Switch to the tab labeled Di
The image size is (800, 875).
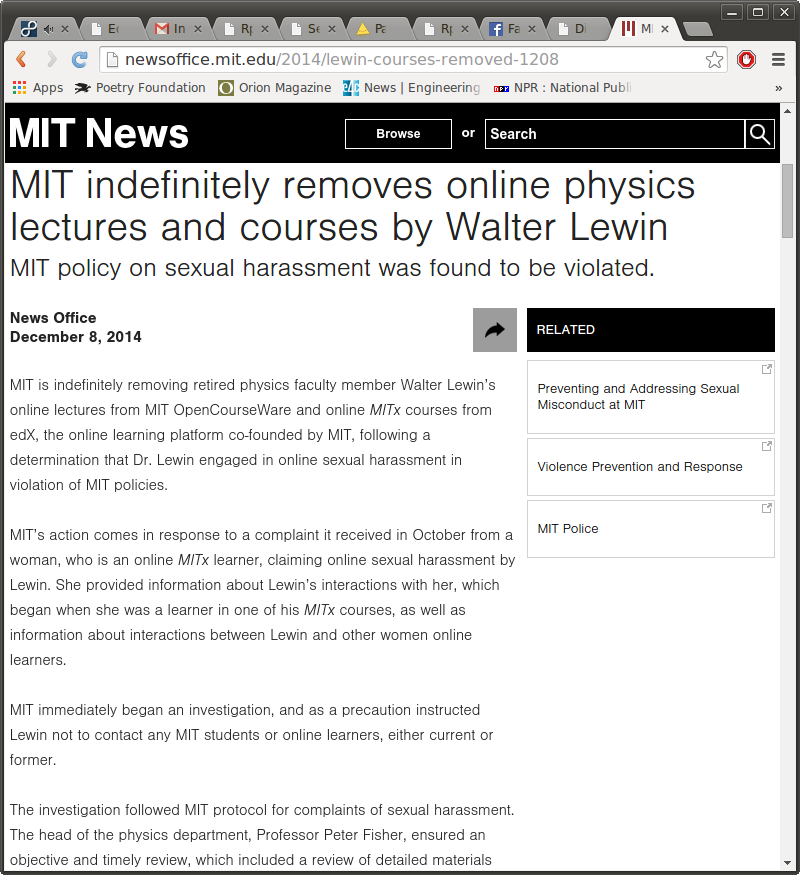click(579, 28)
